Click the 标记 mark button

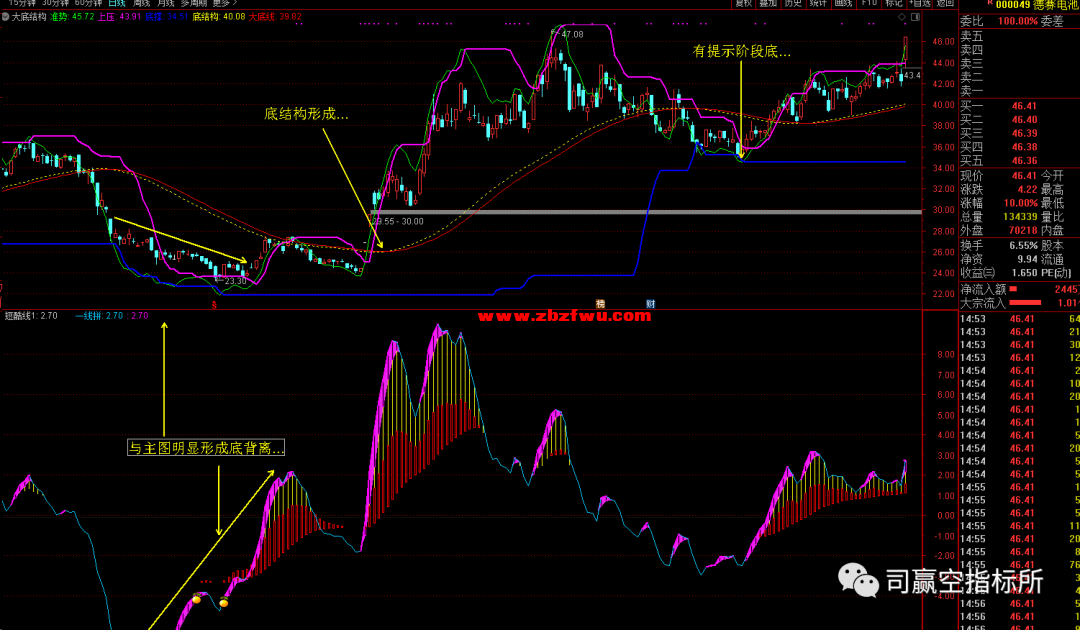[x=893, y=3]
